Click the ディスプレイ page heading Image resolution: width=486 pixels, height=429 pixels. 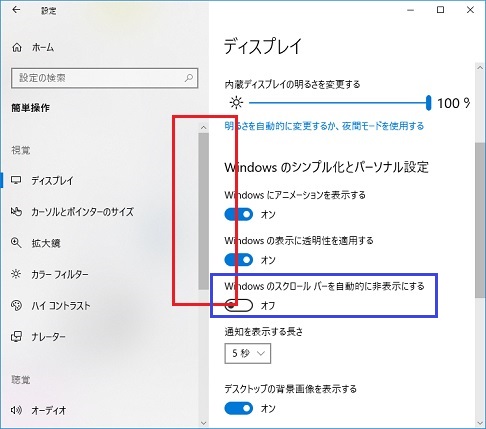(263, 46)
